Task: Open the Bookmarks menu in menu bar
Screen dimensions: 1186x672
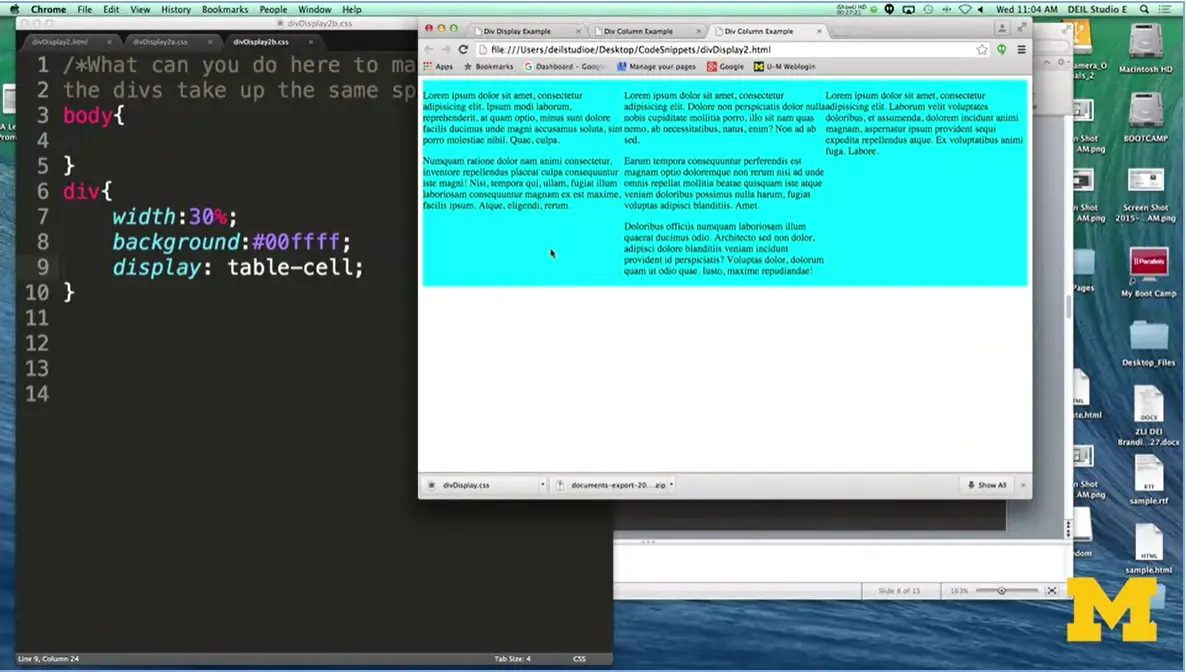Action: (224, 9)
